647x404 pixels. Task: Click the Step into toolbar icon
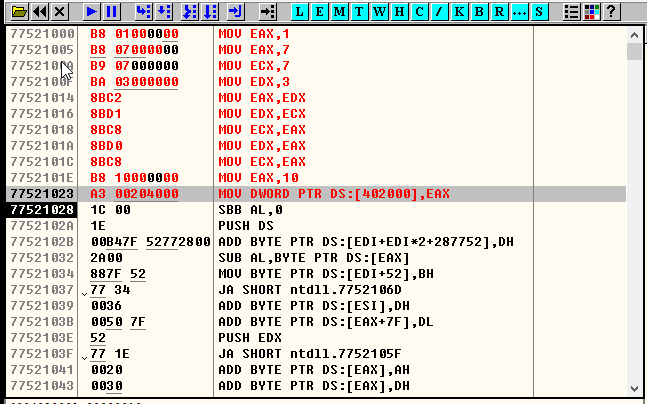click(x=144, y=12)
